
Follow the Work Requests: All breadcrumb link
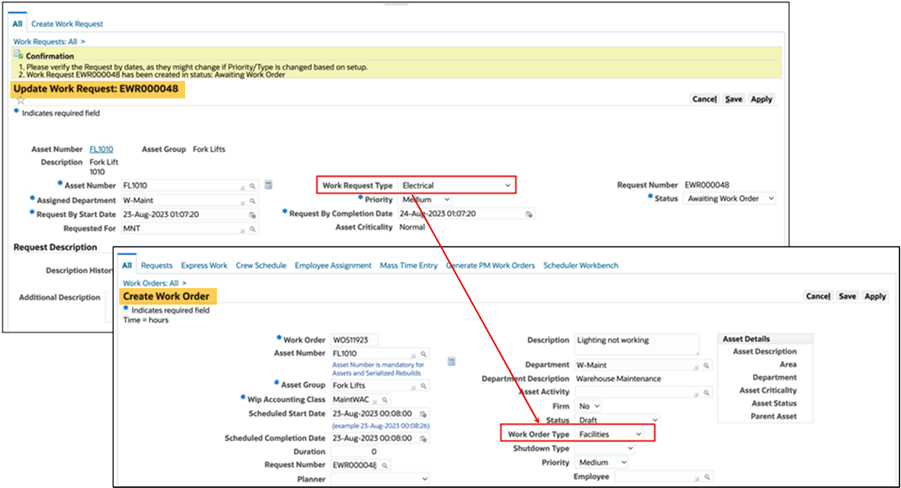[x=45, y=42]
